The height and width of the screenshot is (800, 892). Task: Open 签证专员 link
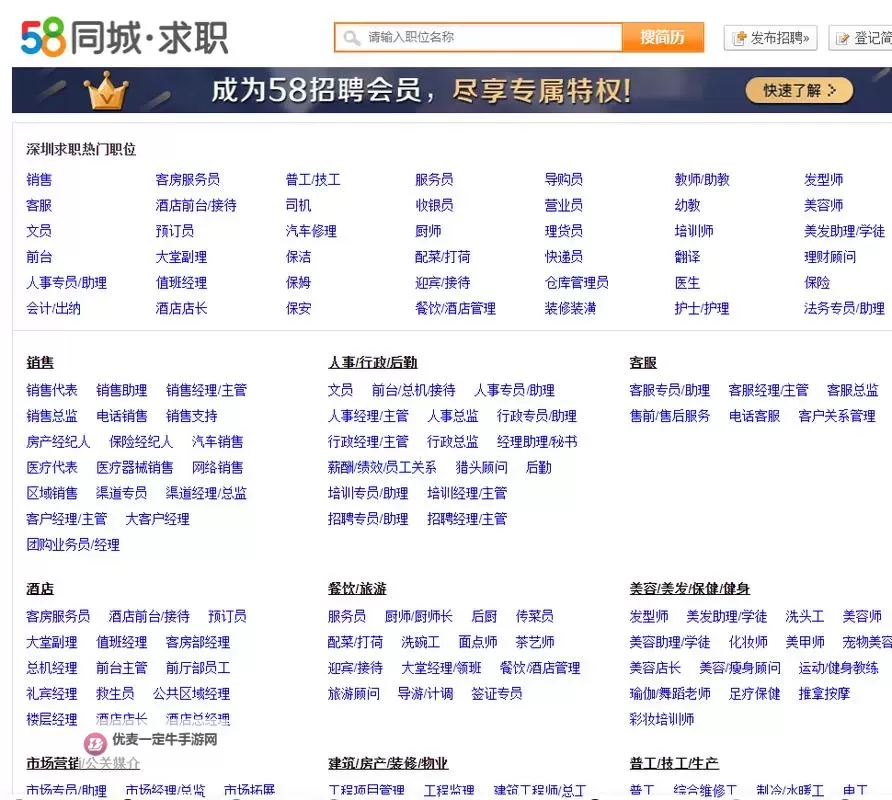tap(497, 694)
